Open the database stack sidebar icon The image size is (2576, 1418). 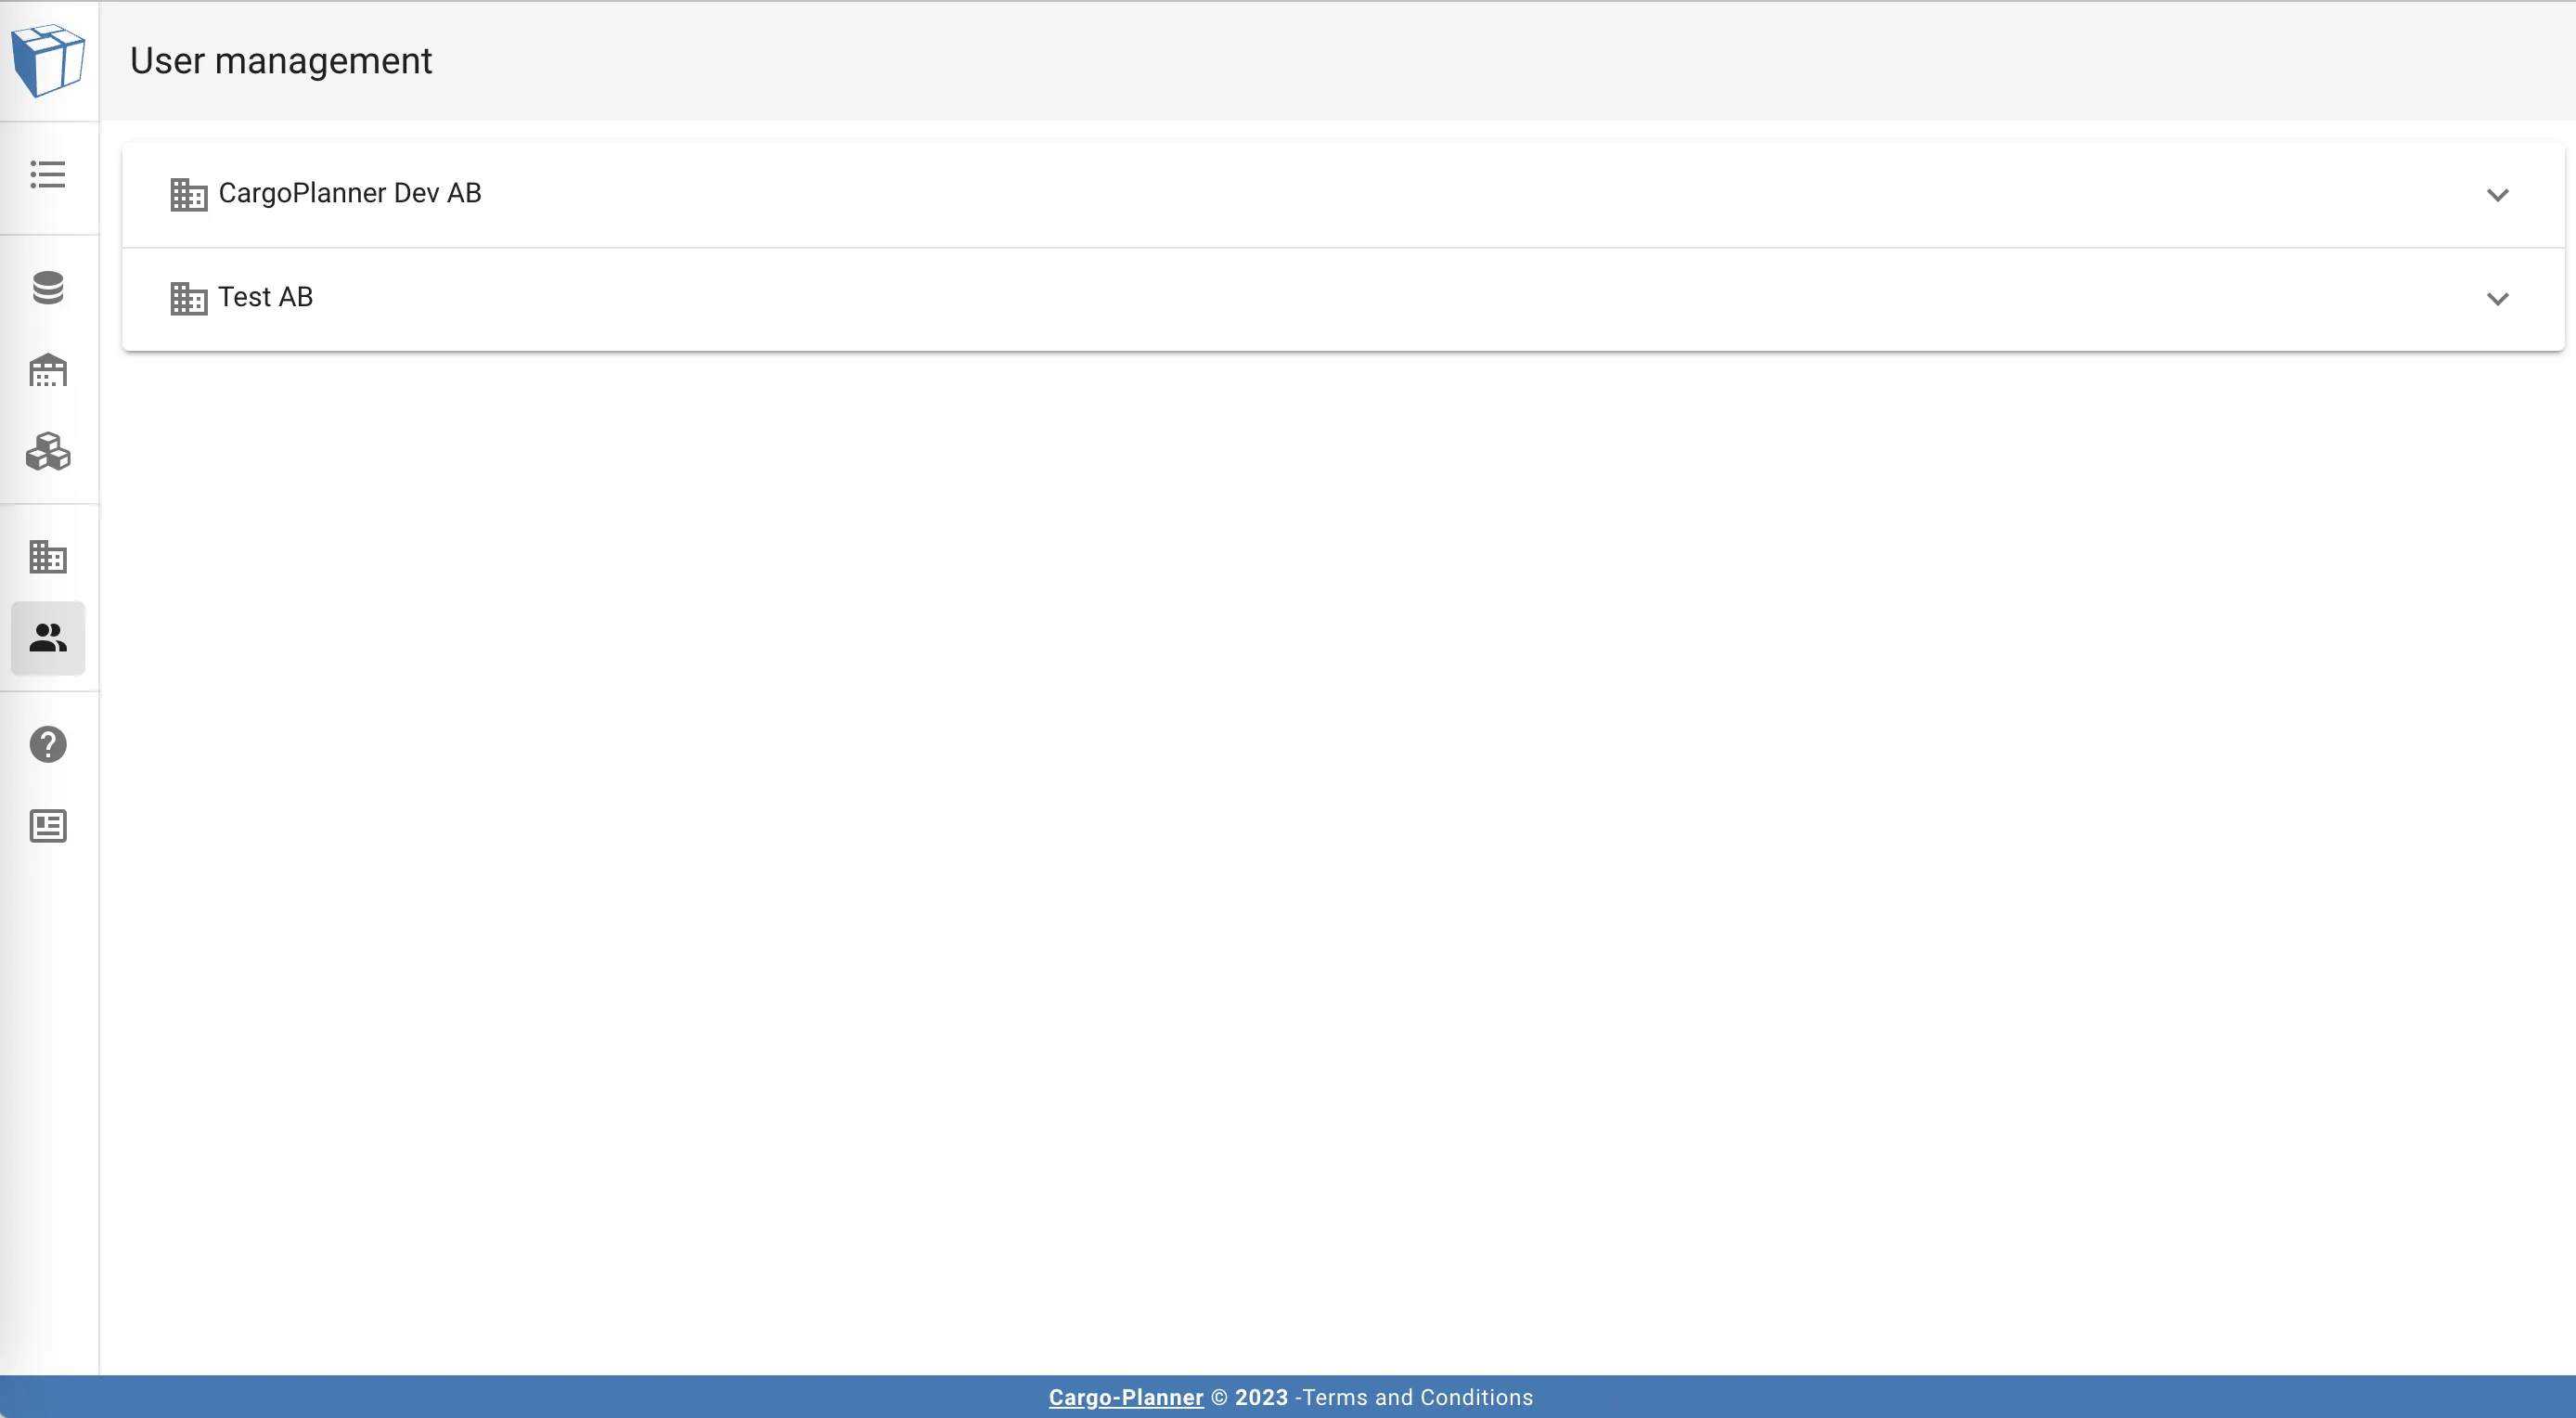click(48, 288)
